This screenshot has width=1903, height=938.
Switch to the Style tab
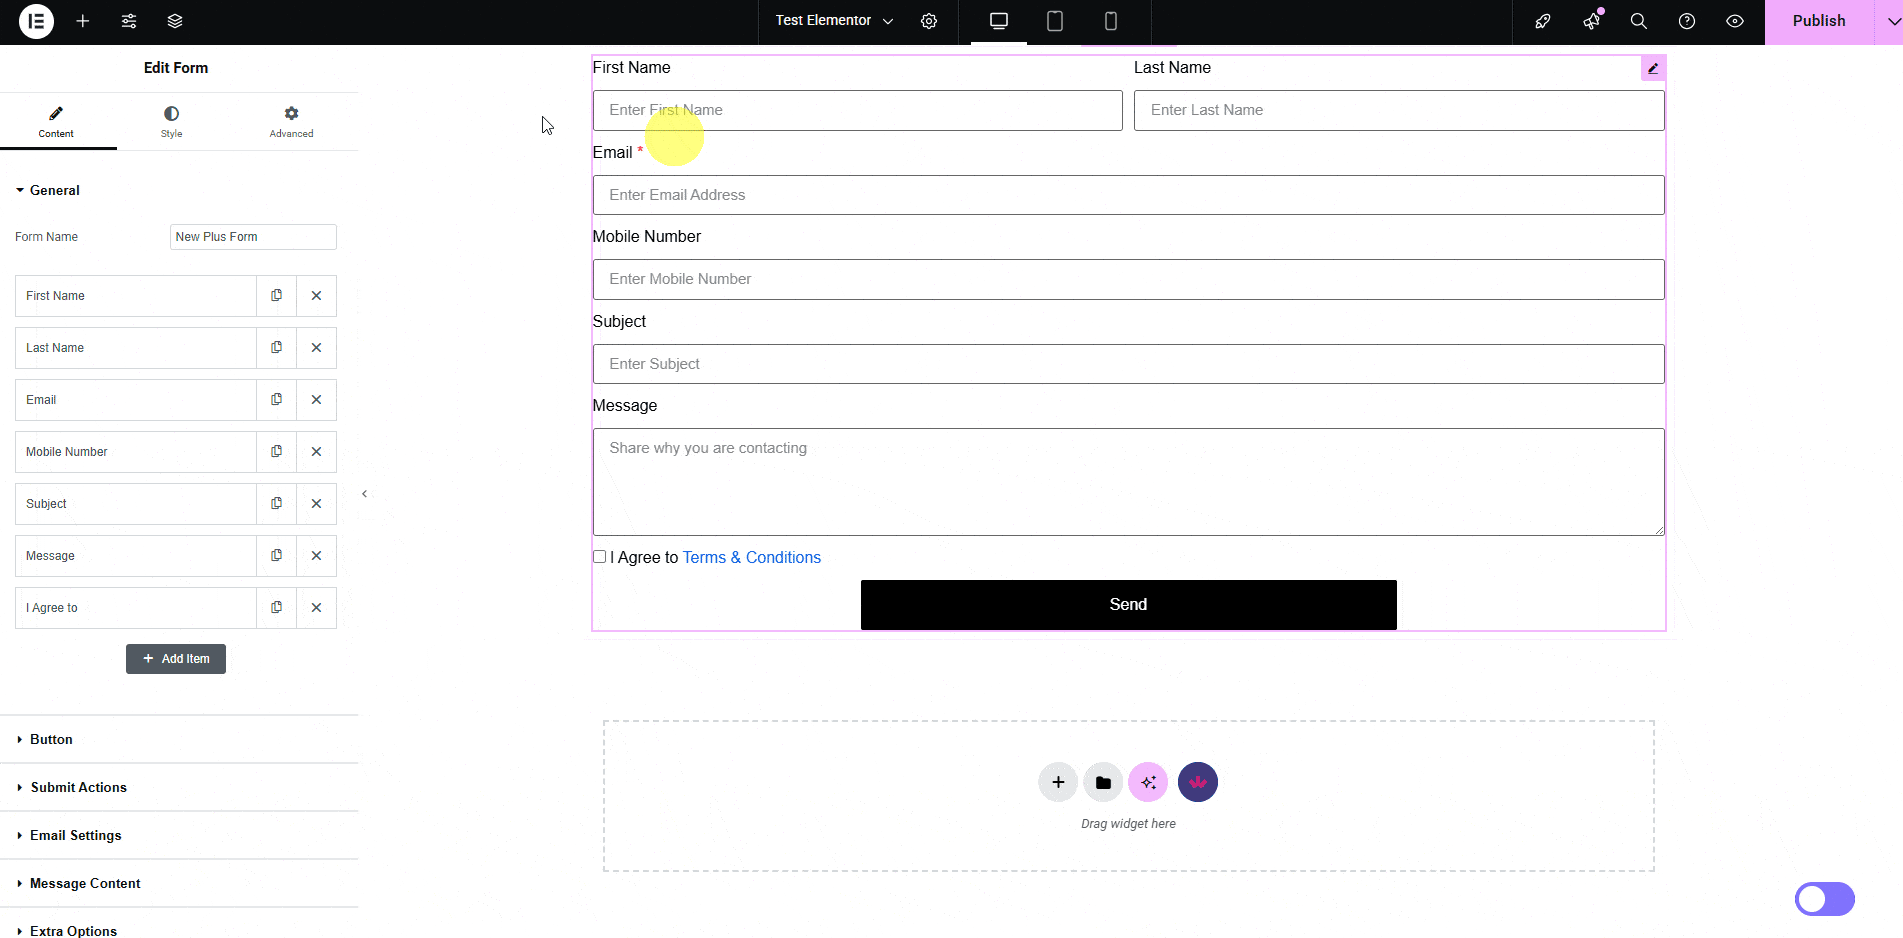171,121
